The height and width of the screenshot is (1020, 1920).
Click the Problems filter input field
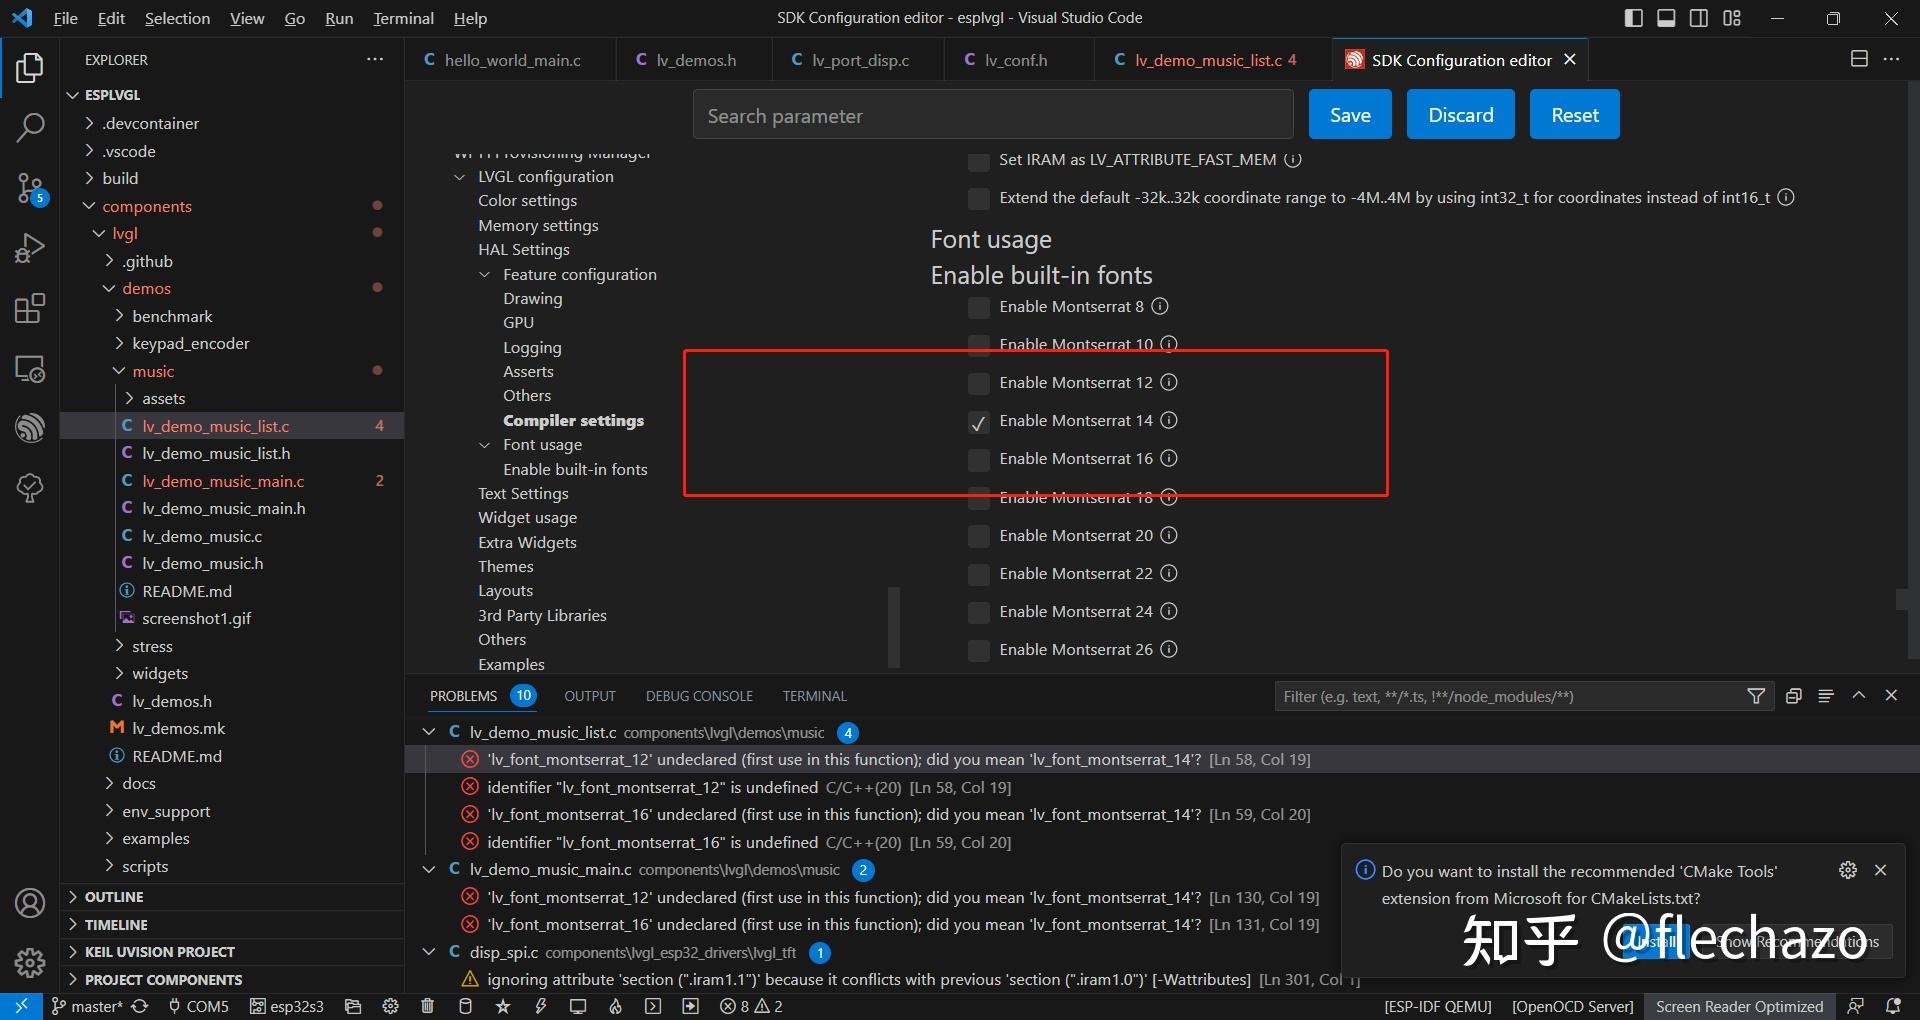point(1510,696)
